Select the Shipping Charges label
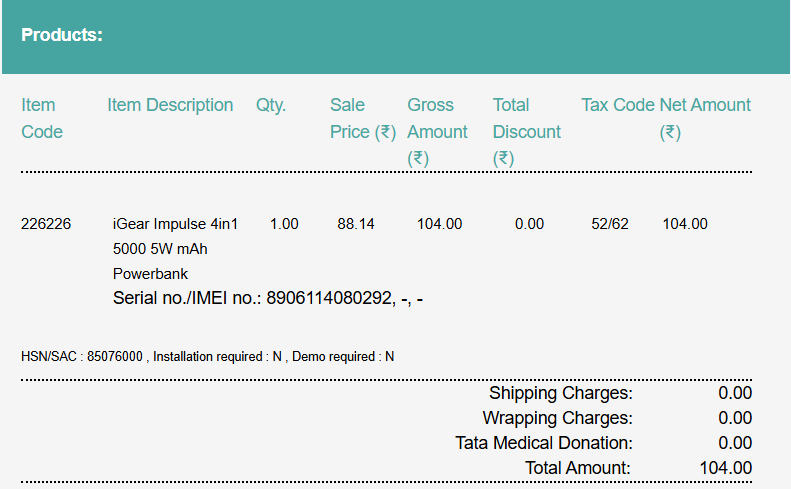Image resolution: width=791 pixels, height=489 pixels. pyautogui.click(x=560, y=393)
